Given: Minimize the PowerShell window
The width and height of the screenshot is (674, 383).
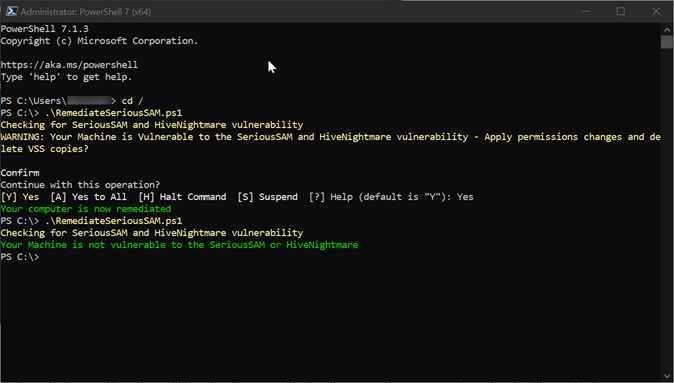Looking at the screenshot, I should pos(586,12).
